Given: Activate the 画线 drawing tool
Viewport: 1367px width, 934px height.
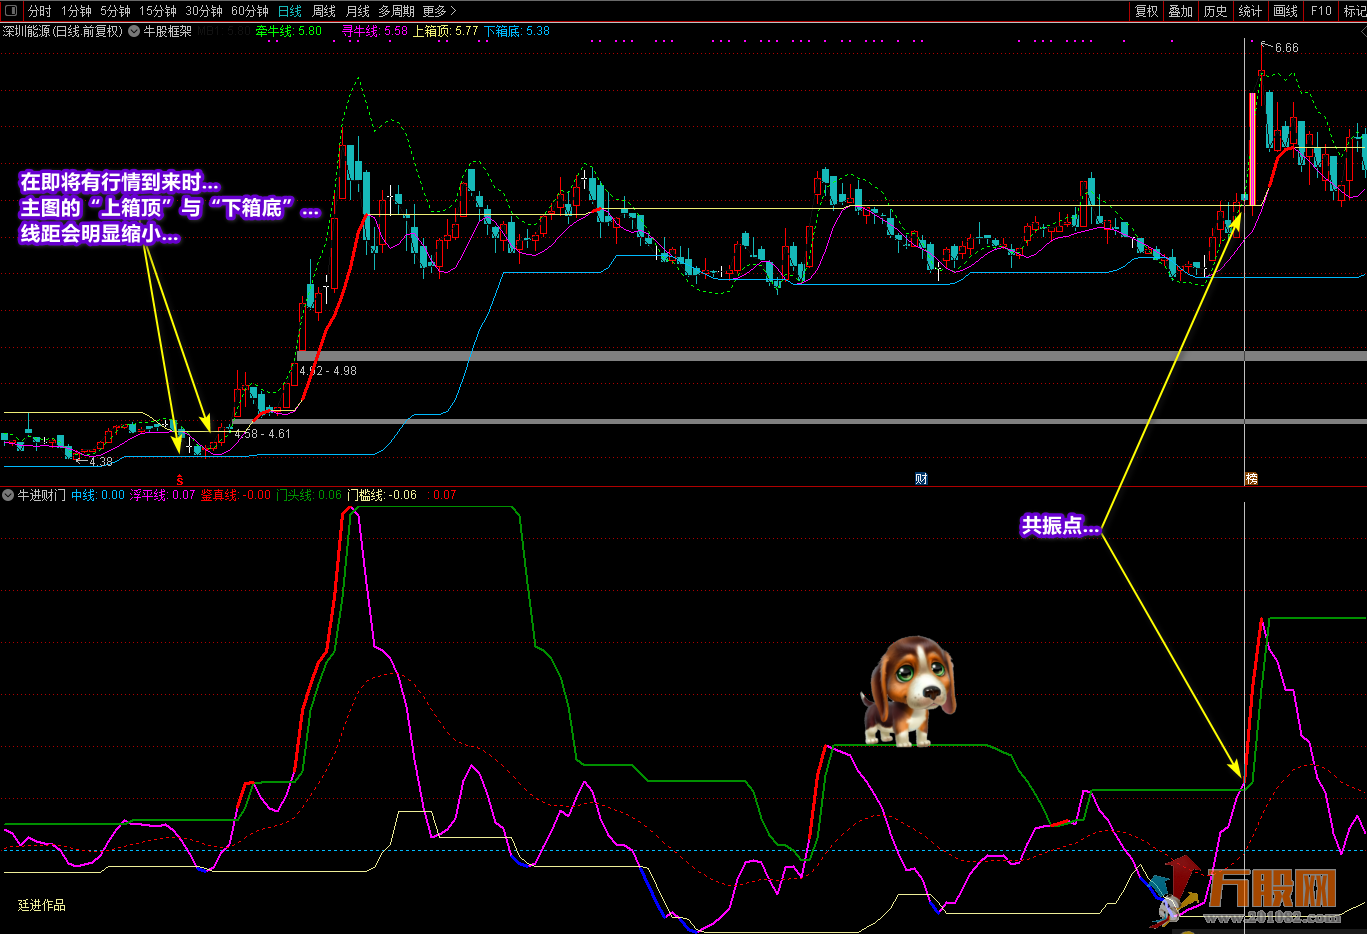Looking at the screenshot, I should (1285, 11).
